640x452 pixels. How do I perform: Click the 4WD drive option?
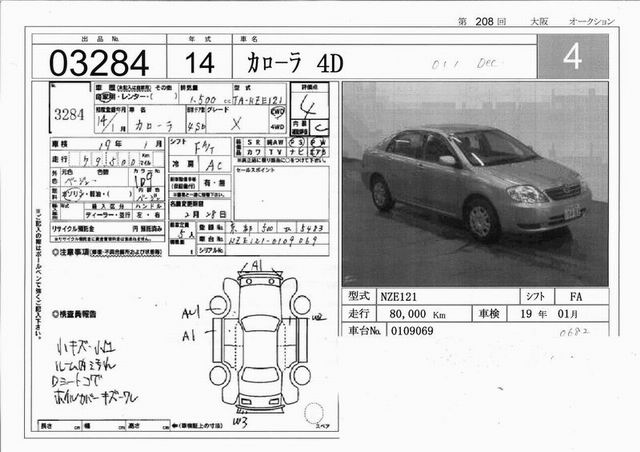278,127
